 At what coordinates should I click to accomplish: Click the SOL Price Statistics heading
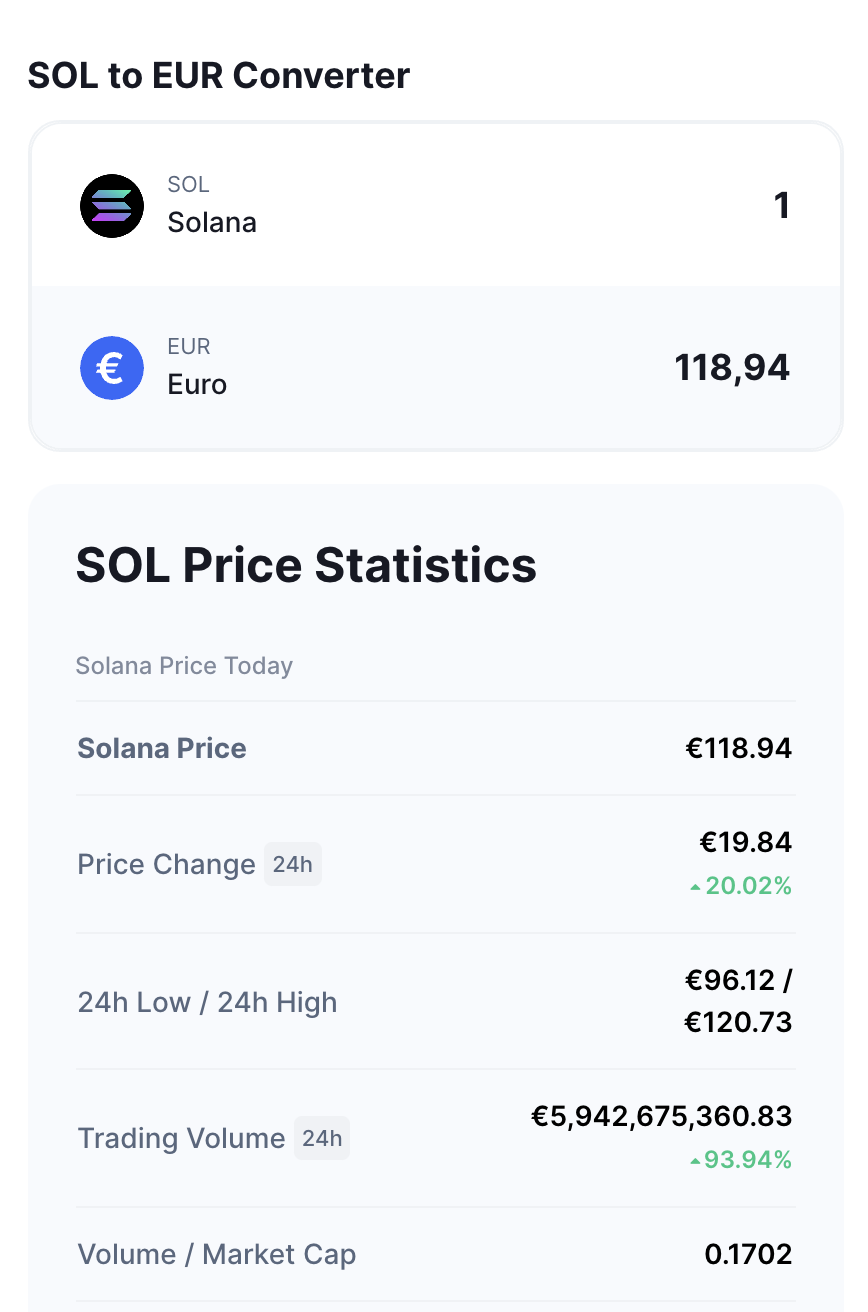(x=306, y=565)
